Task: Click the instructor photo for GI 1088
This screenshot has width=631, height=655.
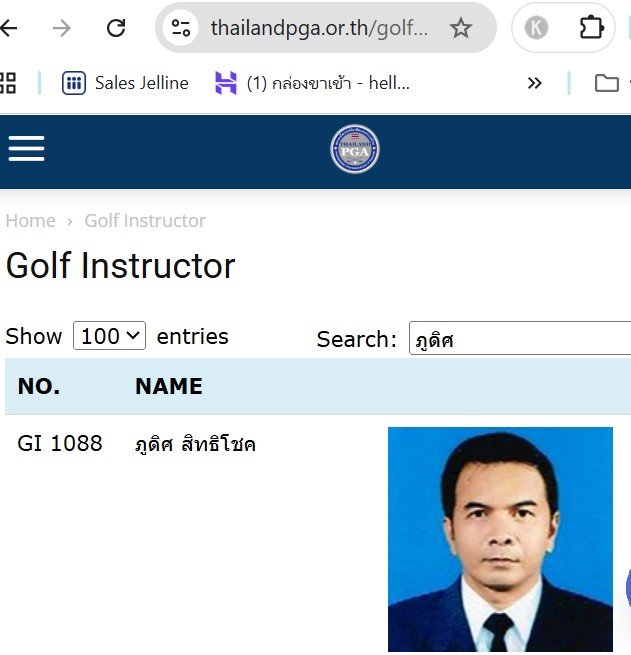Action: tap(500, 540)
